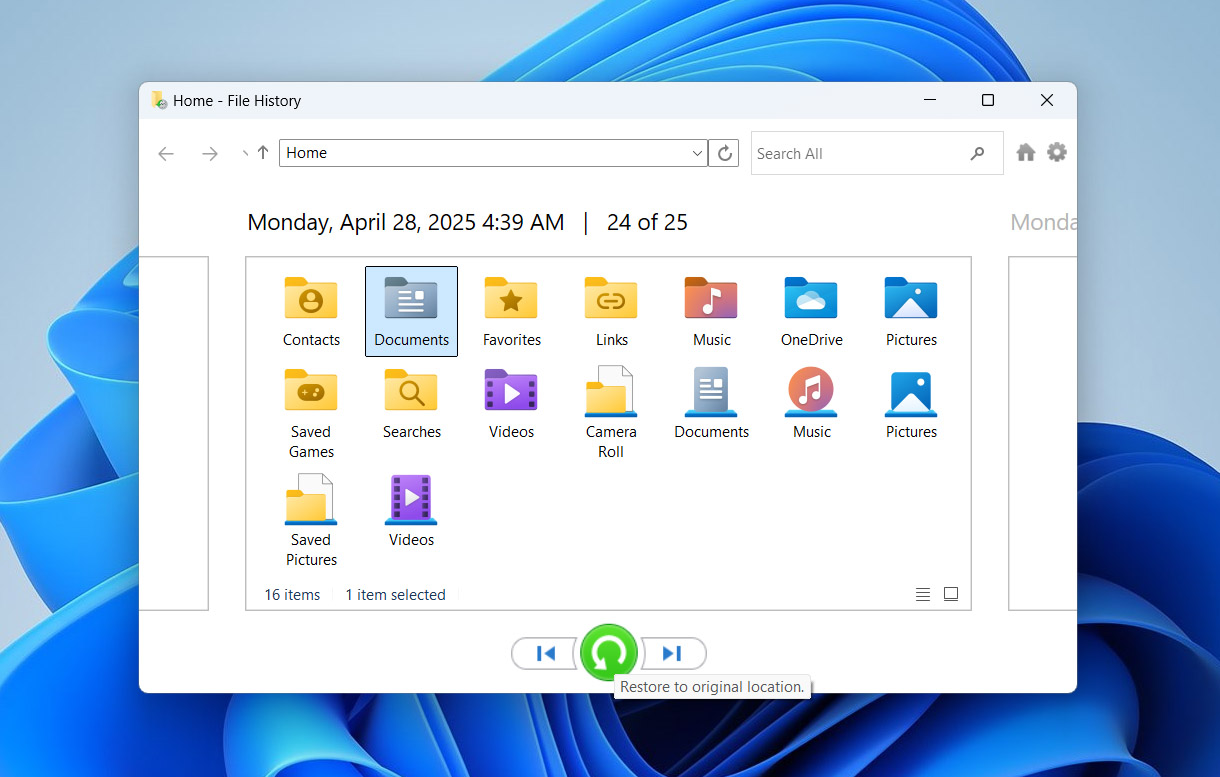Click the Home icon in the toolbar

pos(1026,152)
